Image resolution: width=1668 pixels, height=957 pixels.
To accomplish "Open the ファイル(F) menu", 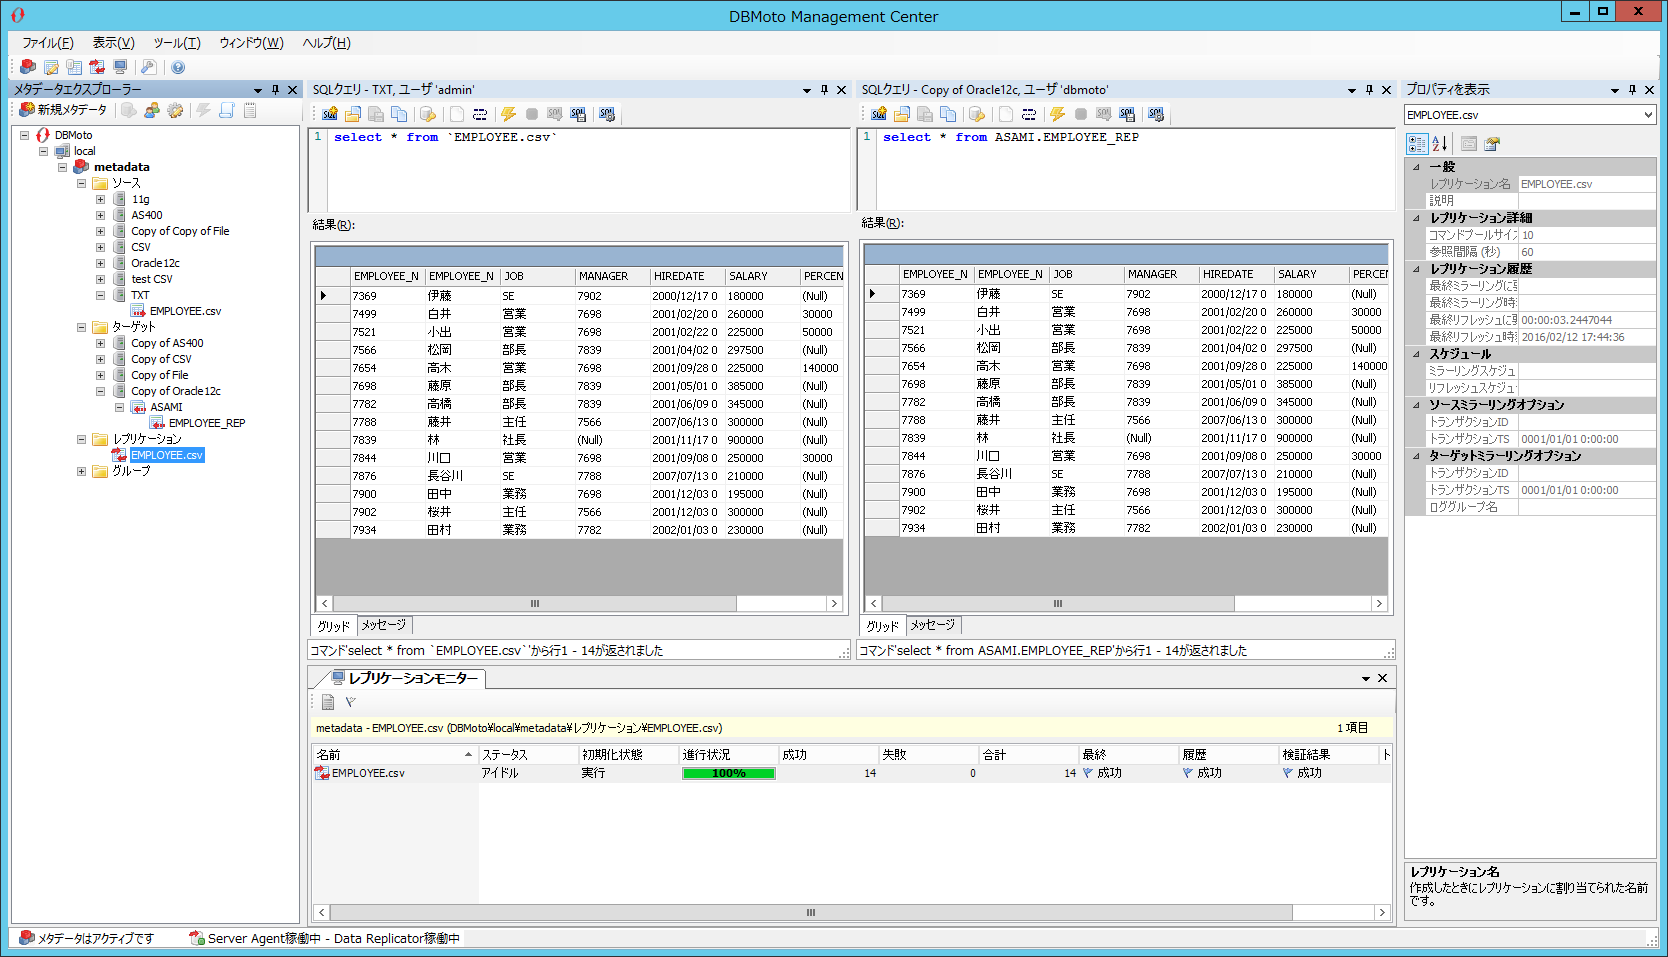I will (x=47, y=43).
